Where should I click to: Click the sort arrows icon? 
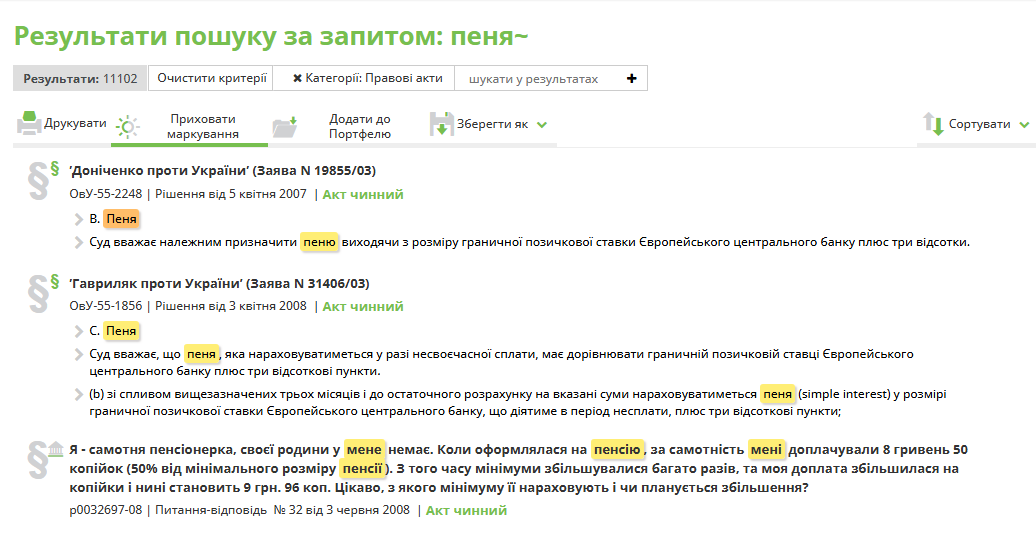(933, 125)
